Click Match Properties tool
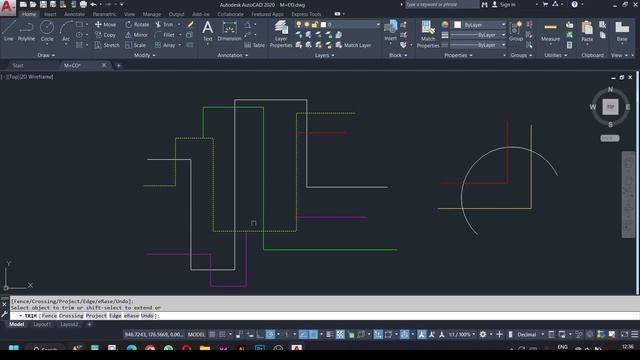The height and width of the screenshot is (360, 640). [x=428, y=34]
